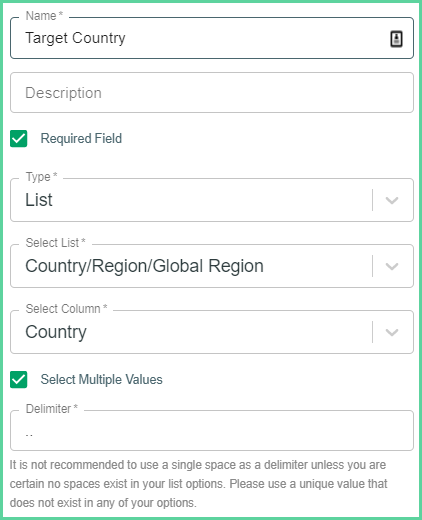The image size is (422, 520).
Task: Disable the Select Multiple Values checkbox
Action: [19, 380]
